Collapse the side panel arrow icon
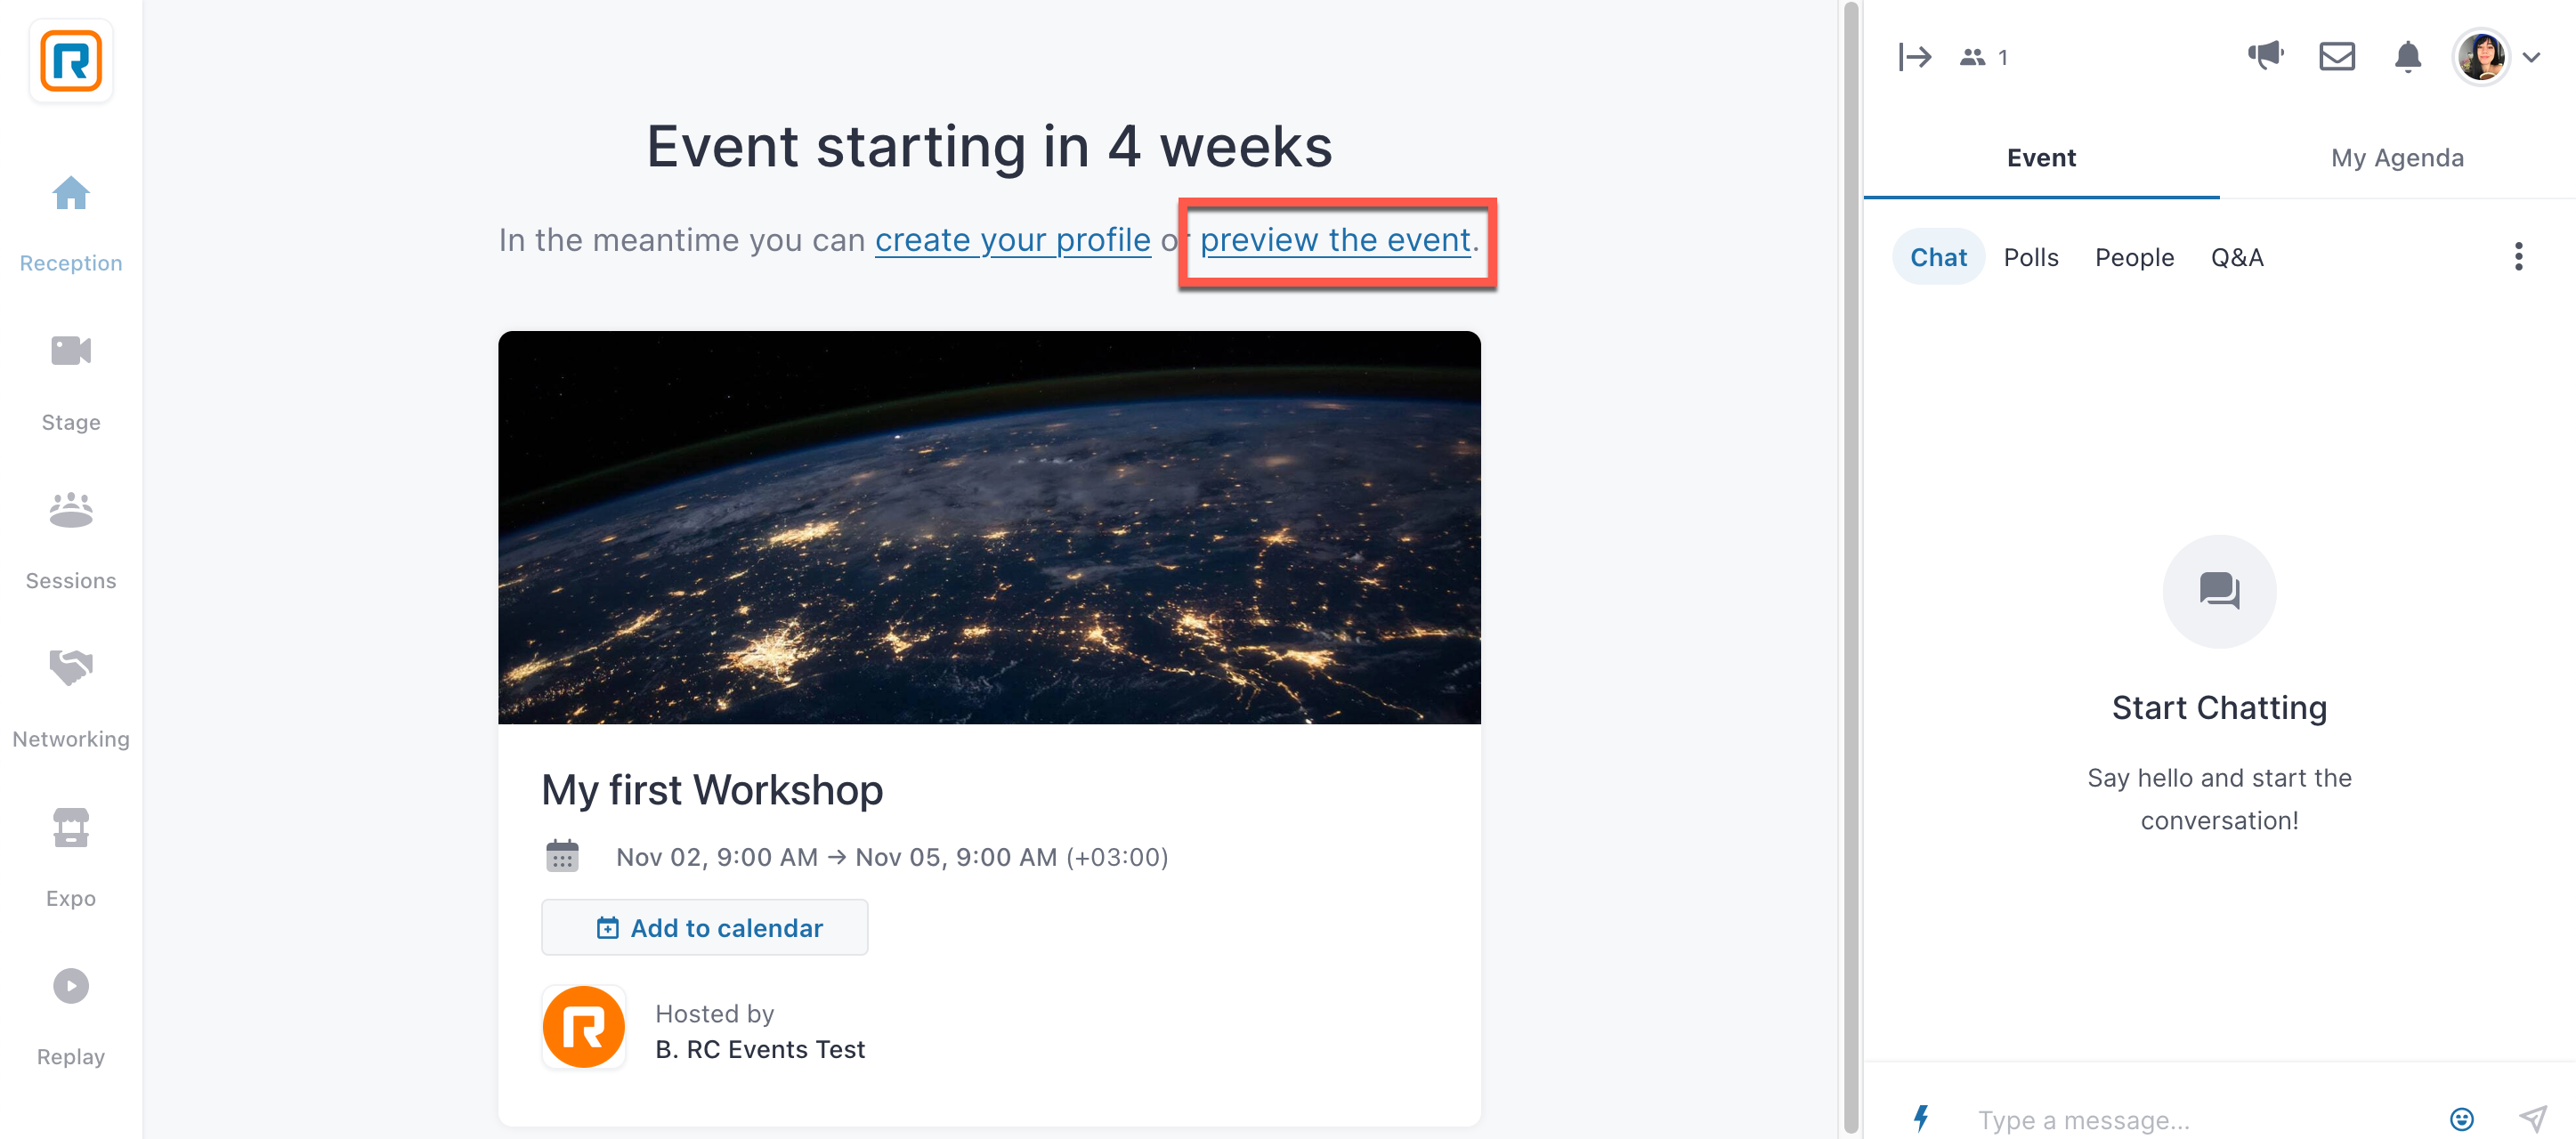Viewport: 2576px width, 1139px height. 1915,57
